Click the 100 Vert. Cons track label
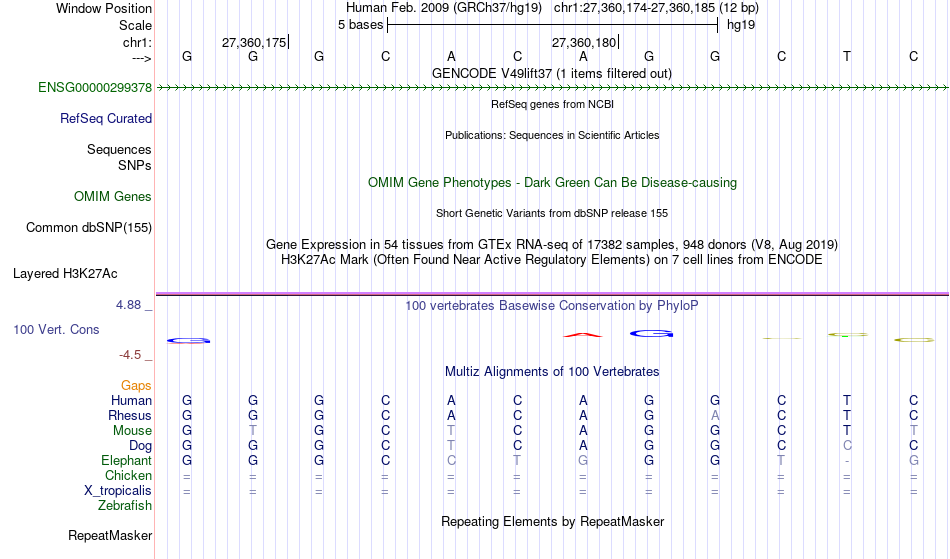The height and width of the screenshot is (559, 950). [x=56, y=329]
